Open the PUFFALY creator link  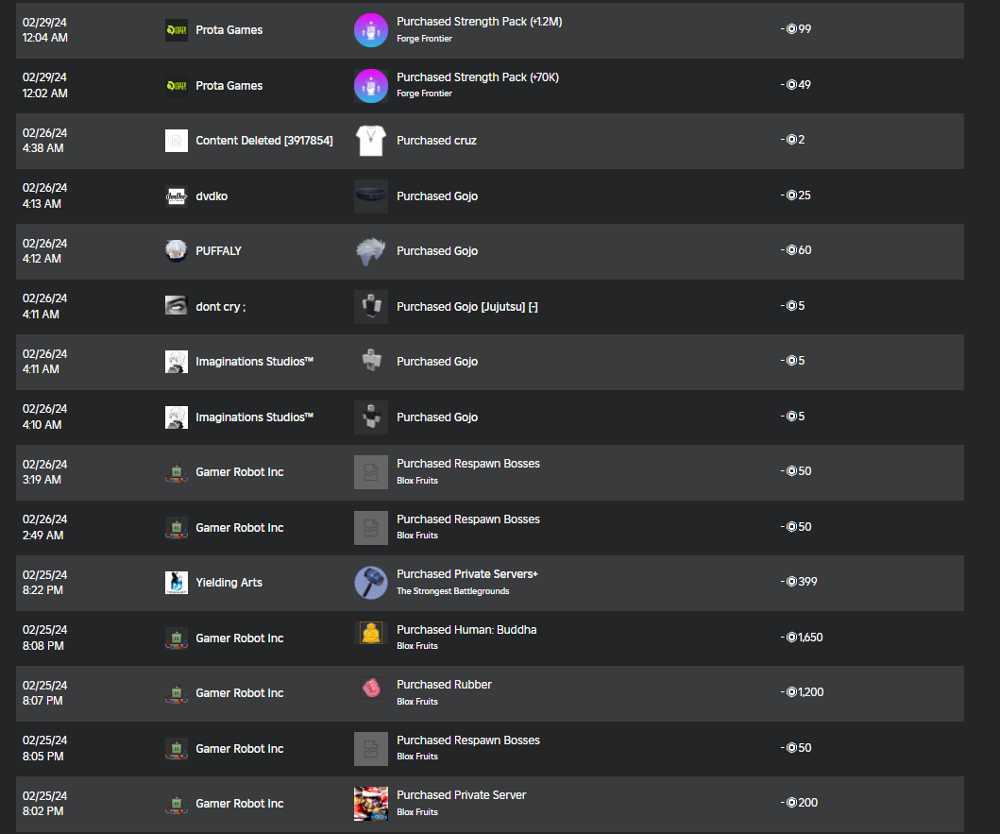click(218, 251)
